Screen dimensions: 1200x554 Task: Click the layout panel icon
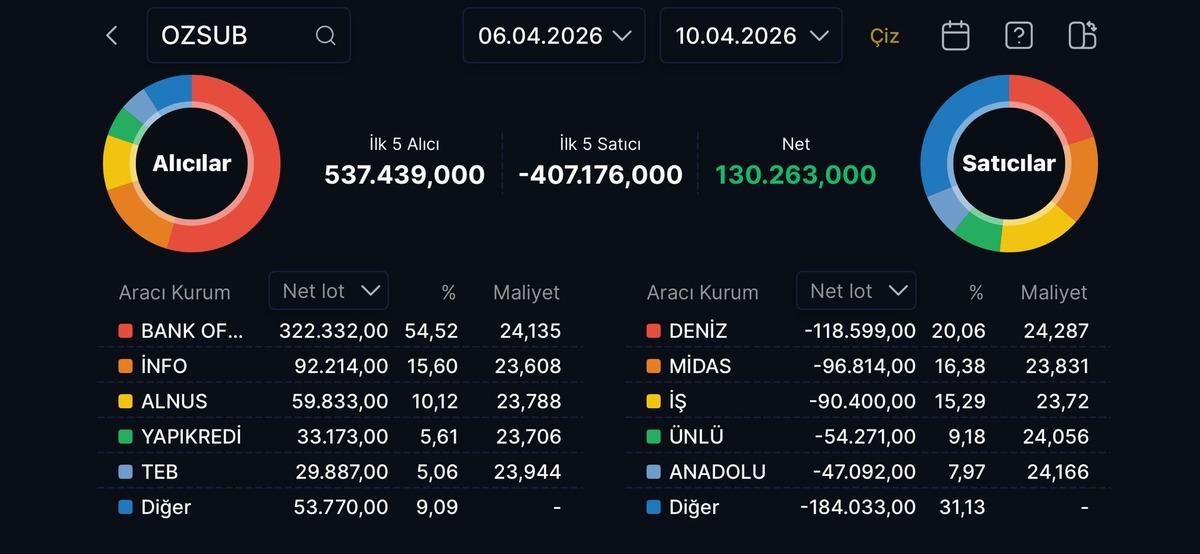[x=1082, y=36]
